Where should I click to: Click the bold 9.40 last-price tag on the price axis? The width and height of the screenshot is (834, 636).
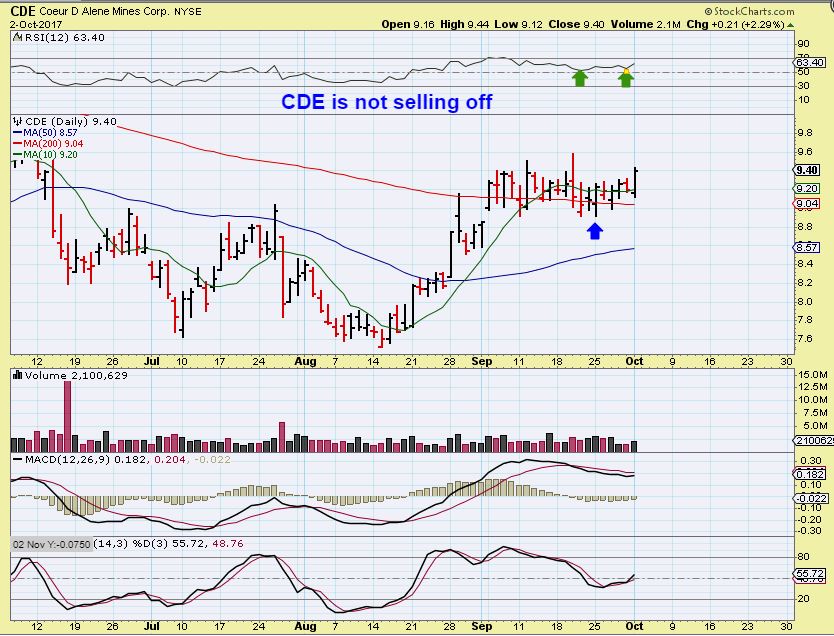click(x=807, y=170)
